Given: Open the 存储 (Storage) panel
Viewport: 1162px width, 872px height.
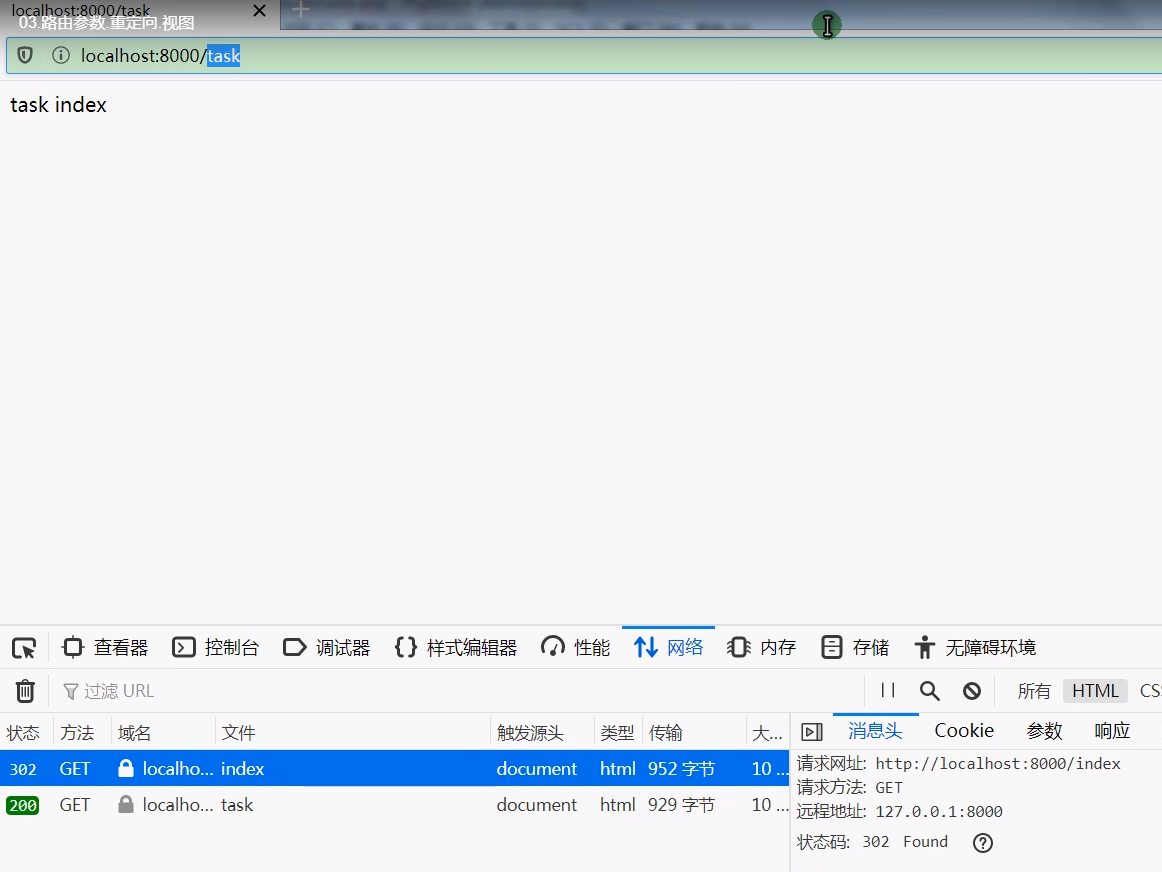Looking at the screenshot, I should 855,648.
